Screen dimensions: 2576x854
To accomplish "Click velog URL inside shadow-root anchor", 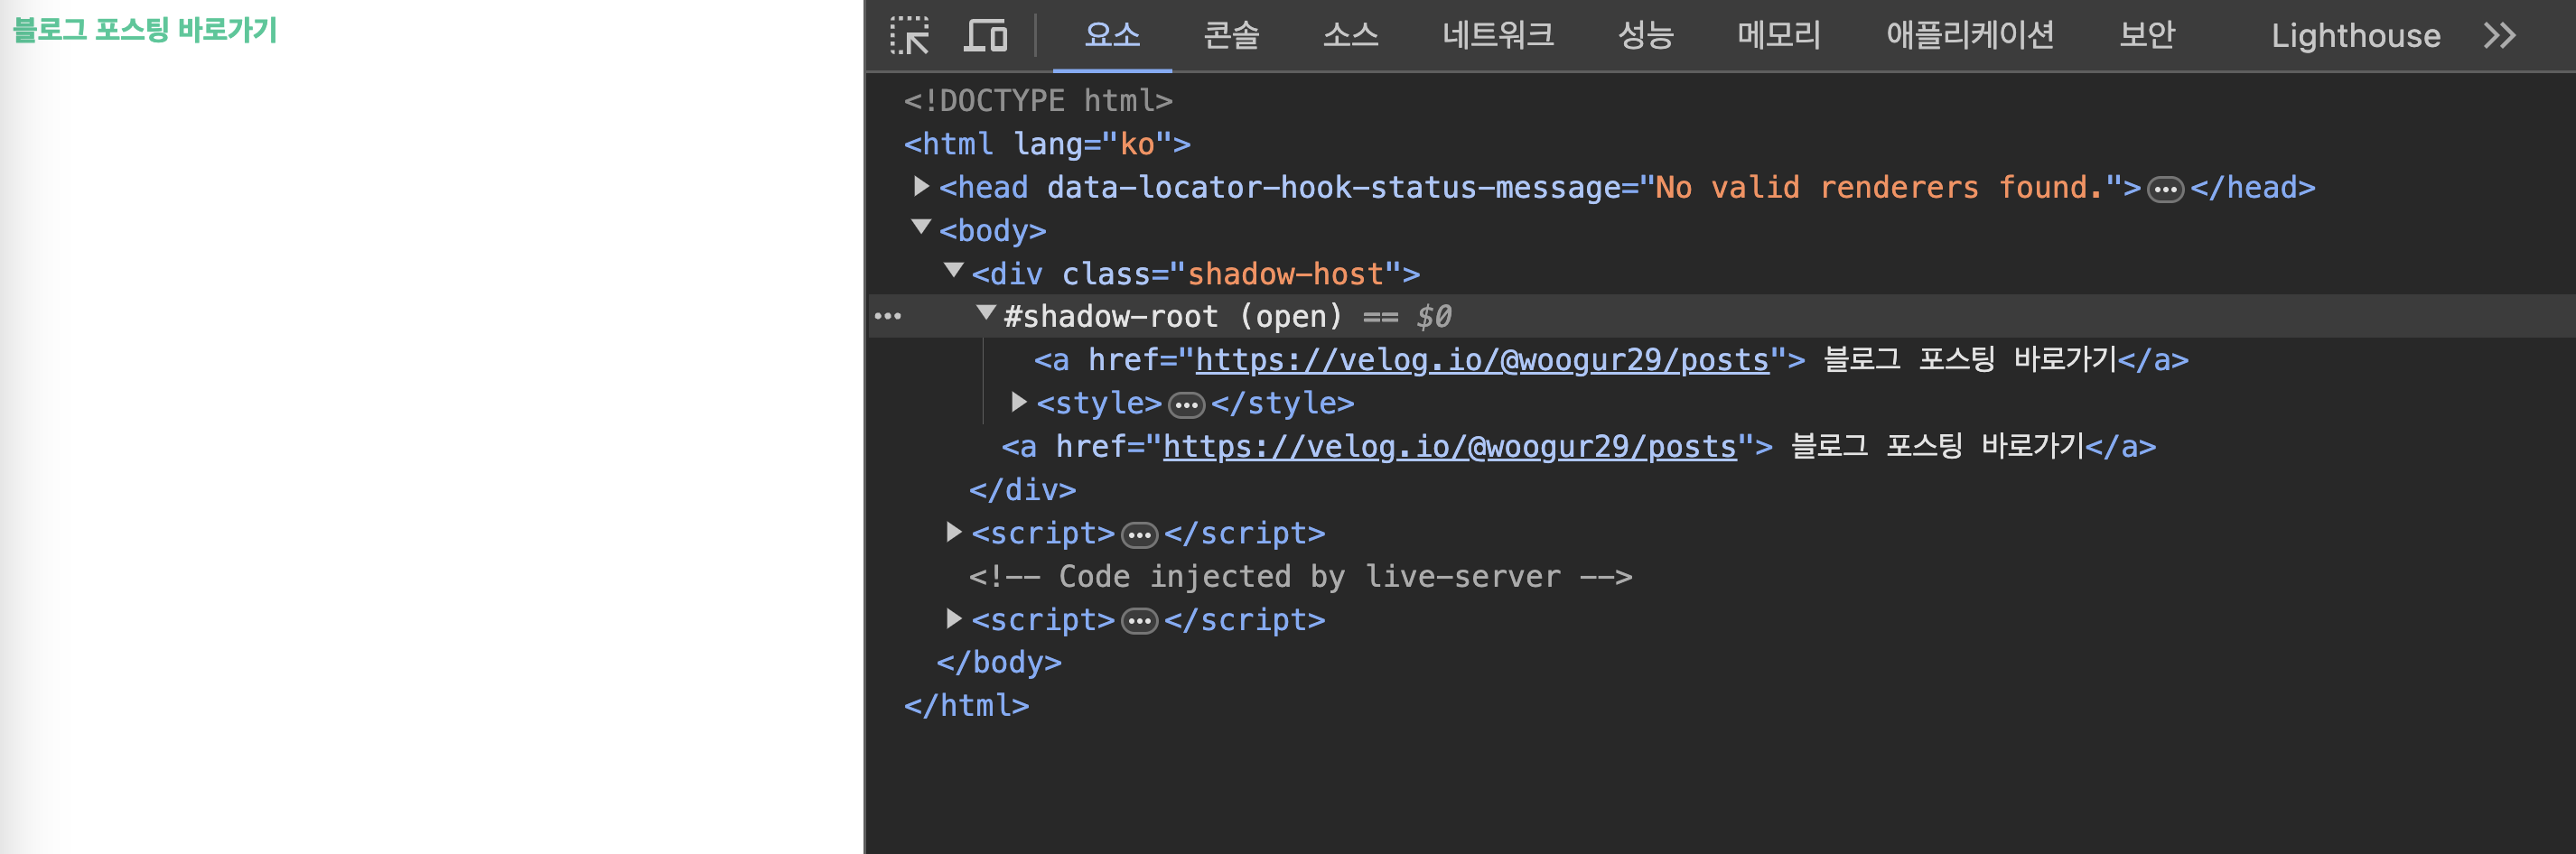I will (1482, 360).
